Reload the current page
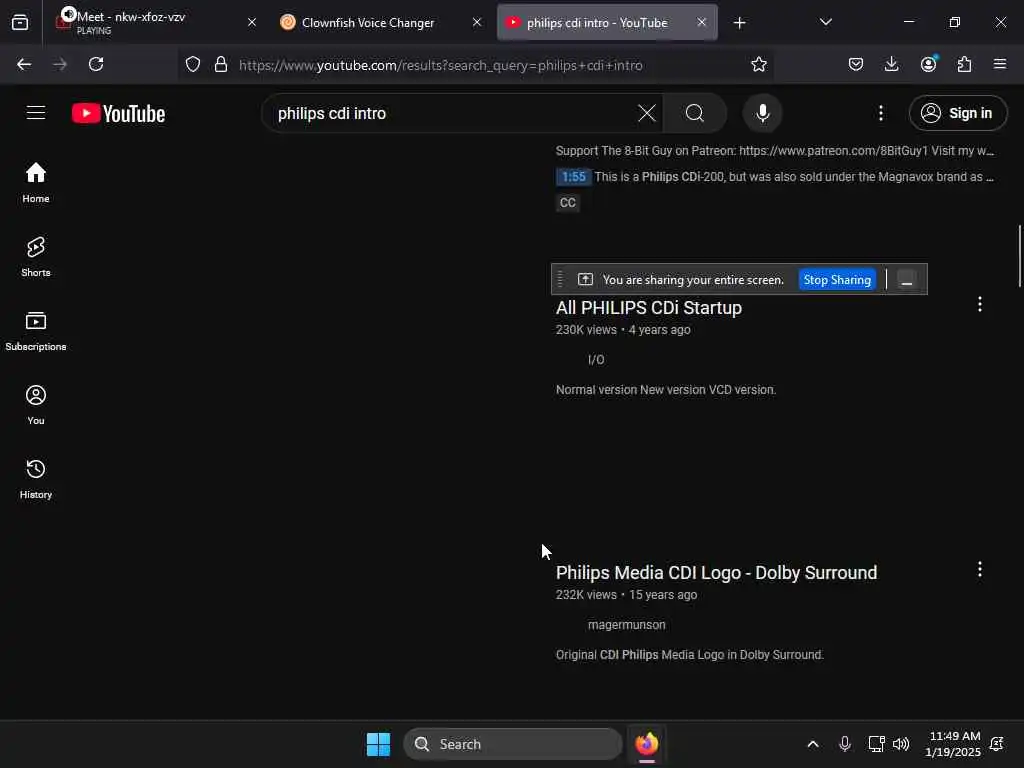Viewport: 1024px width, 768px height. [96, 65]
